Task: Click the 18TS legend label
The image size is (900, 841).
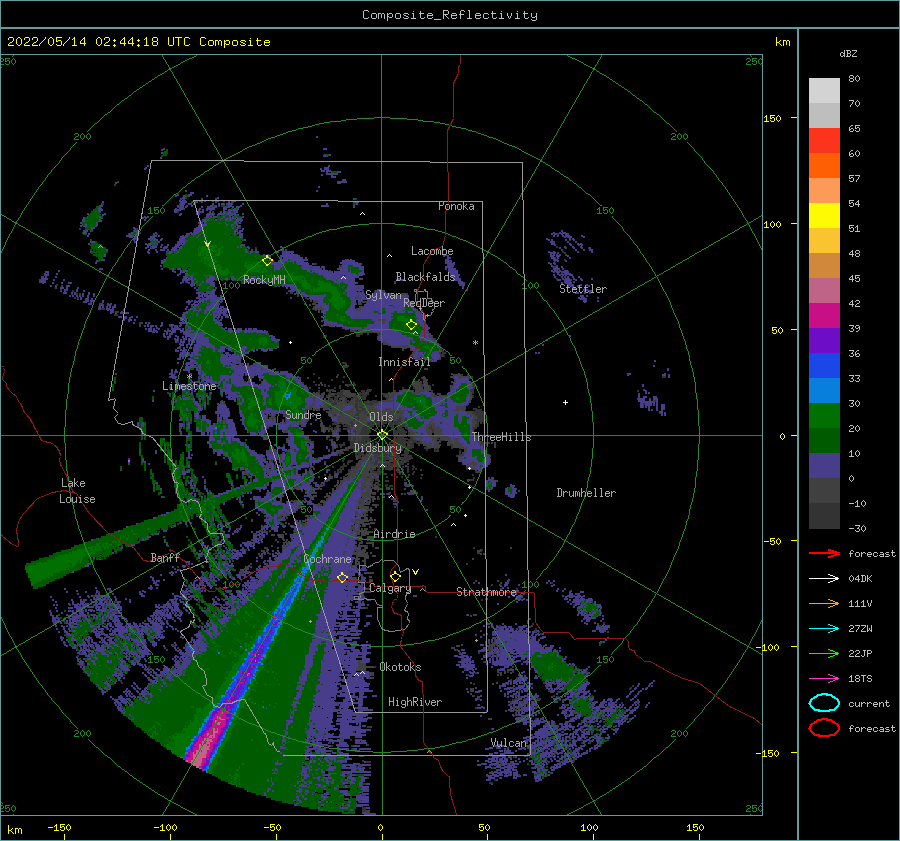Action: [x=860, y=679]
